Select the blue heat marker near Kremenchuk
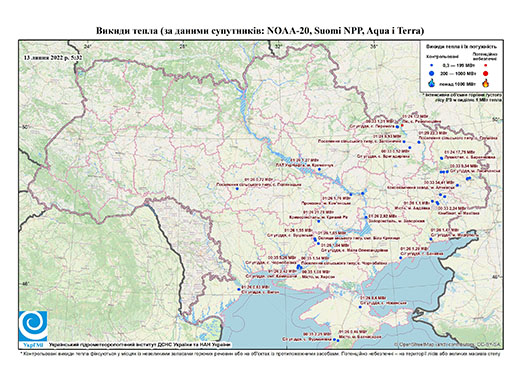The height and width of the screenshot is (368, 520). click(319, 169)
